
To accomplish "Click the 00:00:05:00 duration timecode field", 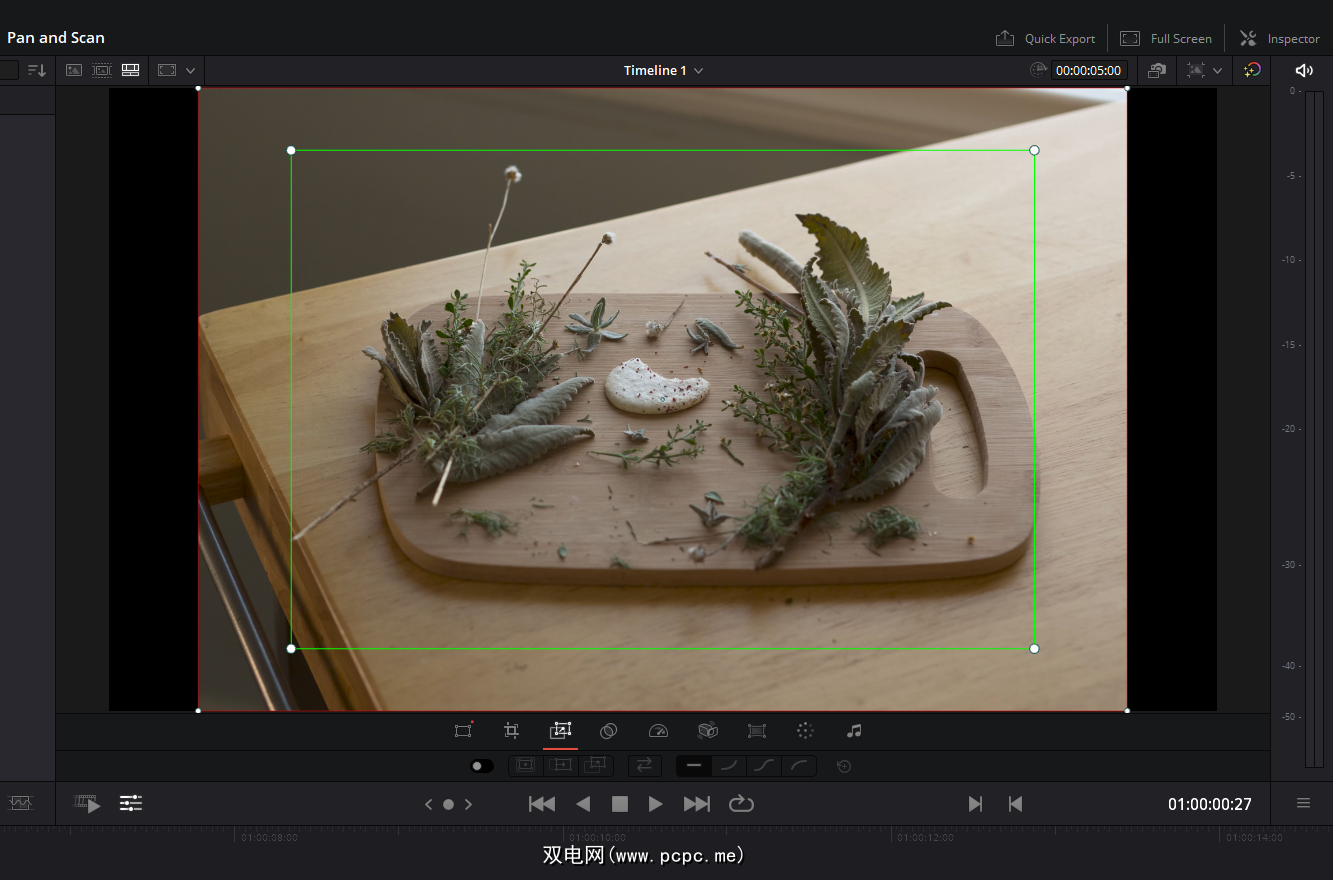I will click(1088, 70).
